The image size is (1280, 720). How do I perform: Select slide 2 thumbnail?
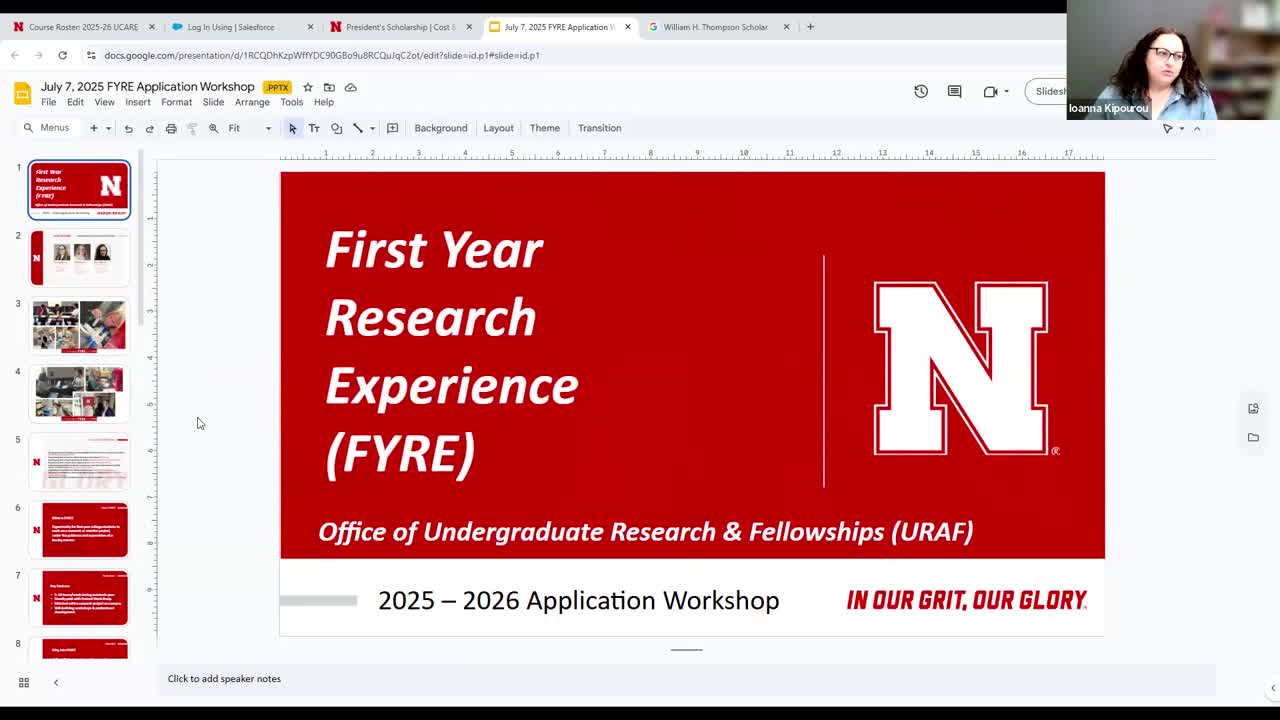click(79, 257)
